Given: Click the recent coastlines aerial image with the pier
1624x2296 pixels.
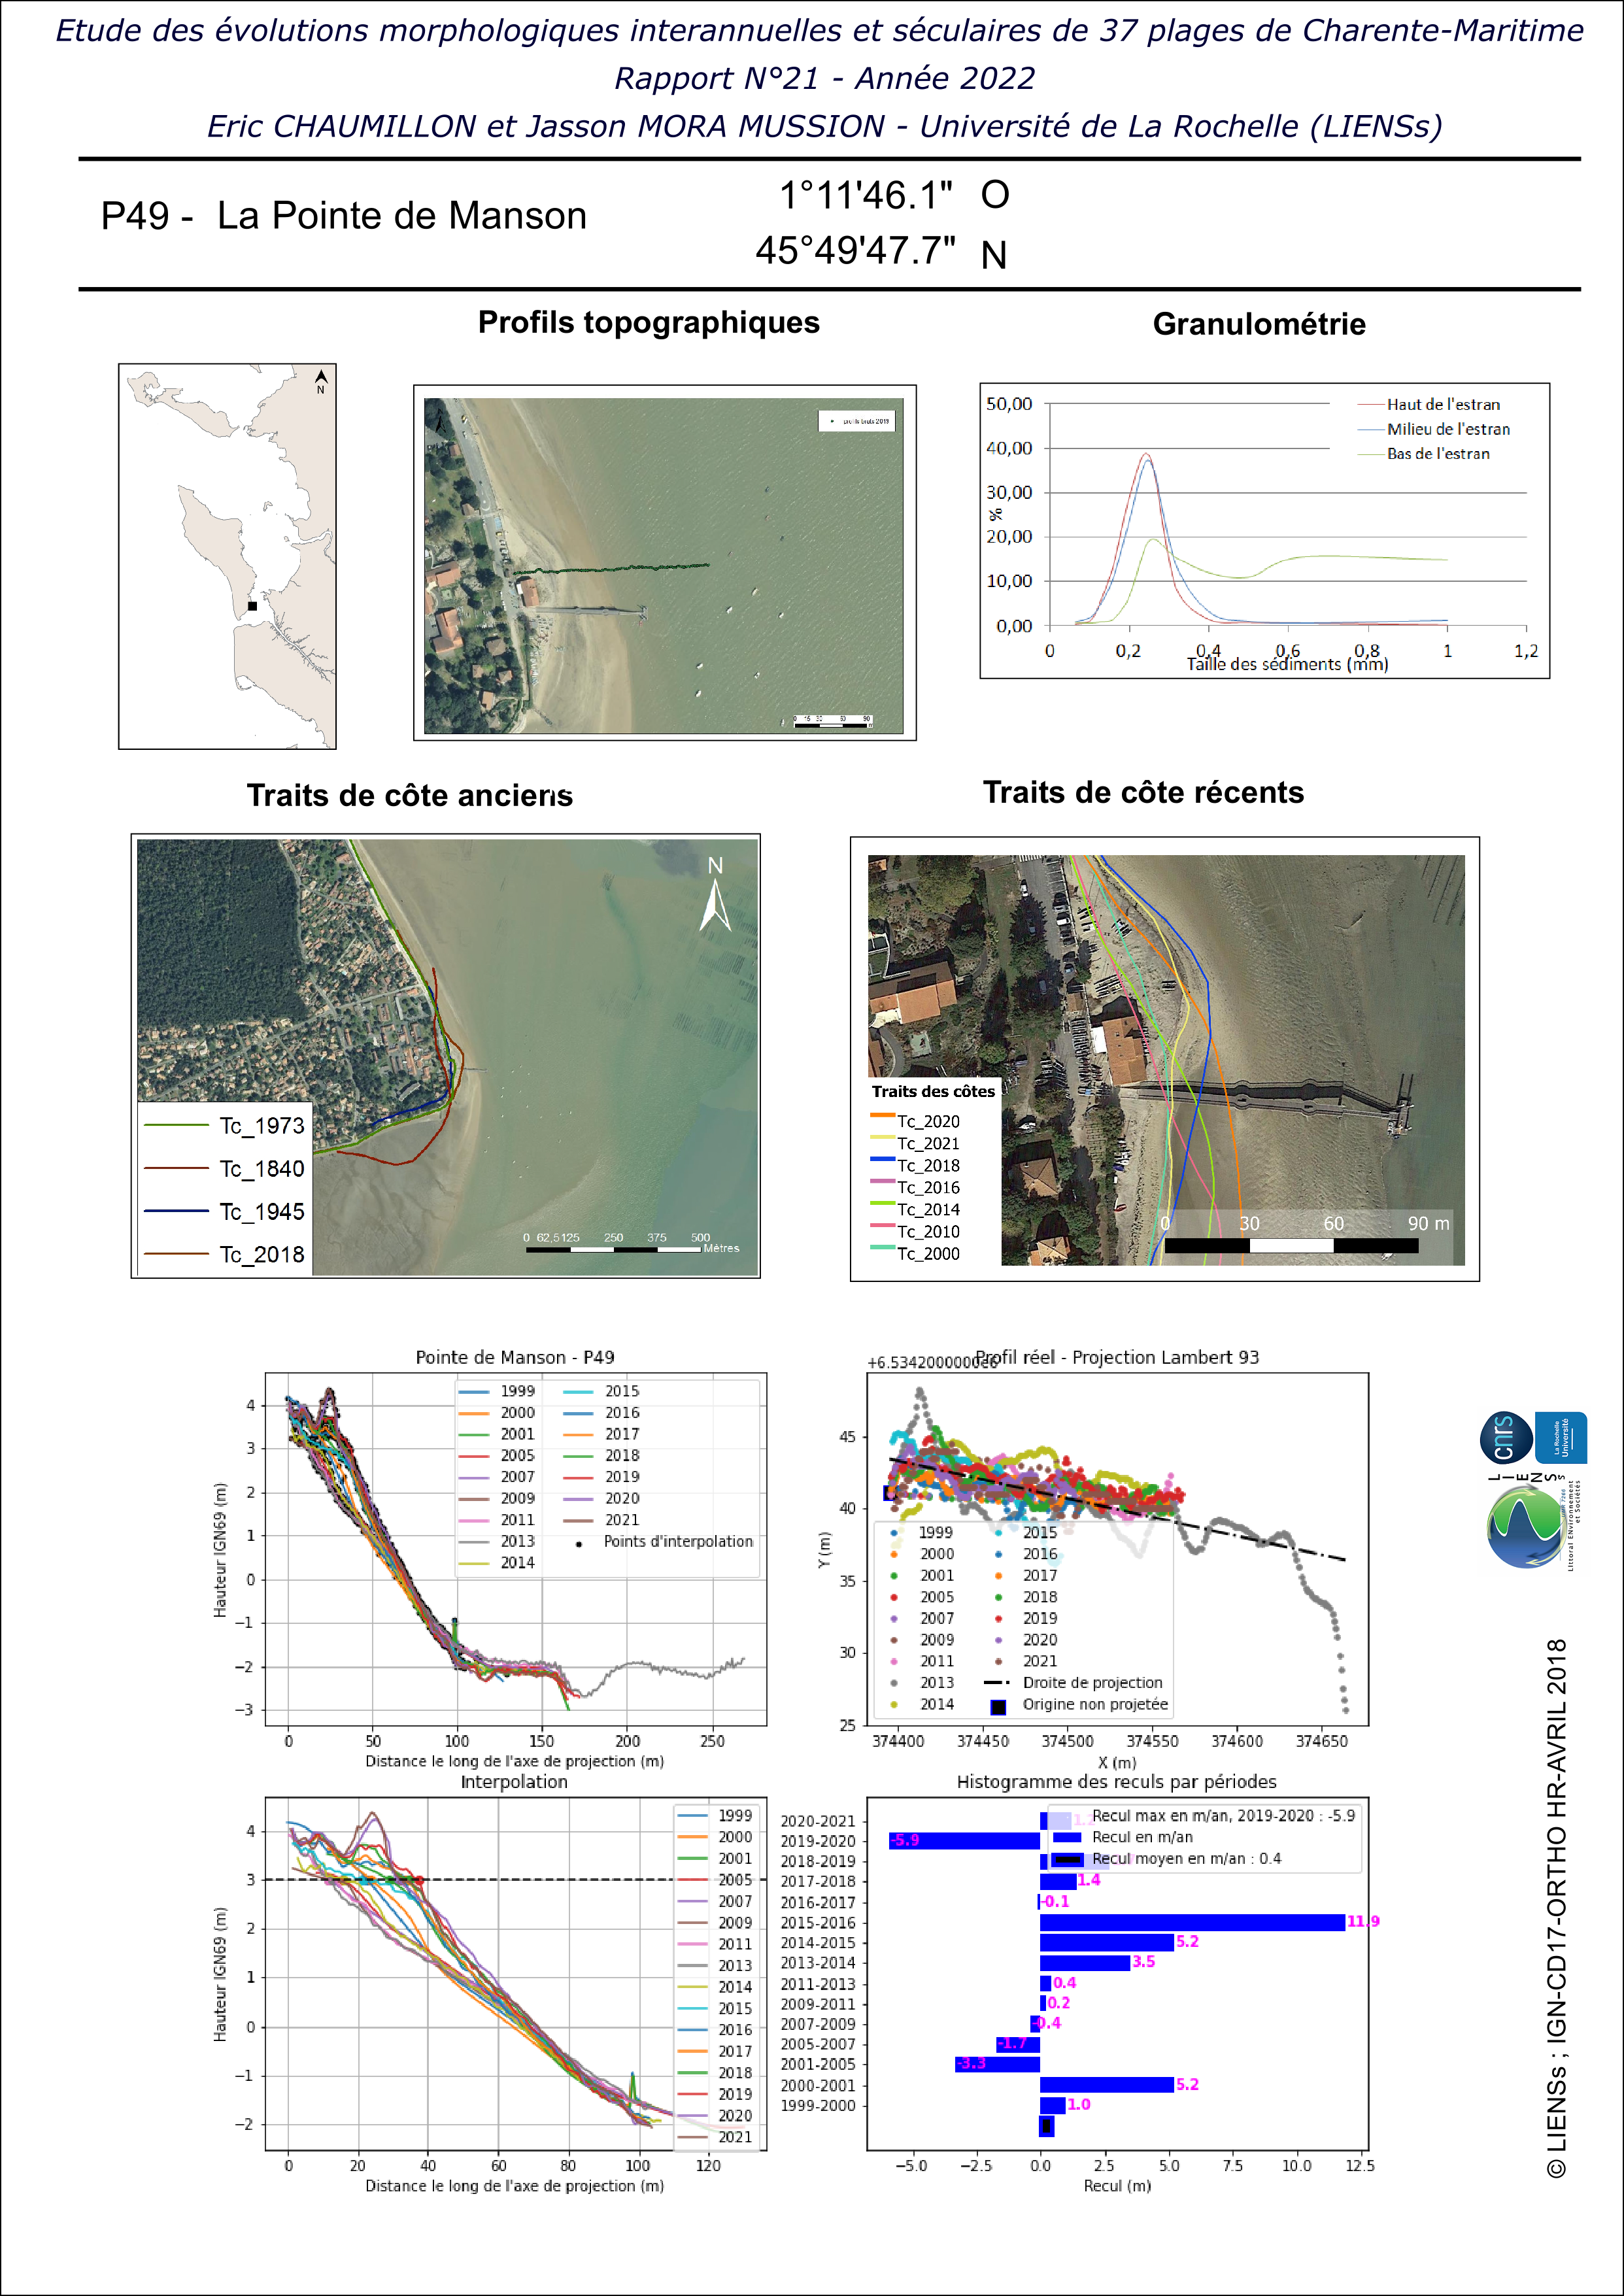Looking at the screenshot, I should [x=1166, y=1060].
